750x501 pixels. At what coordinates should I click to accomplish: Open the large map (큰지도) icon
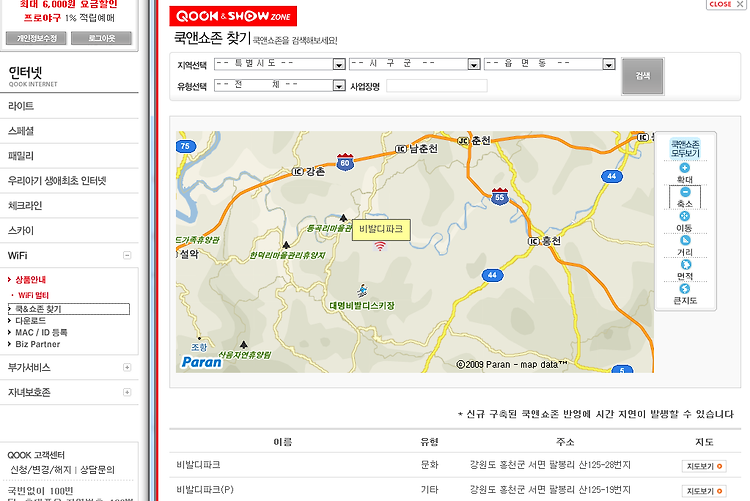684,289
